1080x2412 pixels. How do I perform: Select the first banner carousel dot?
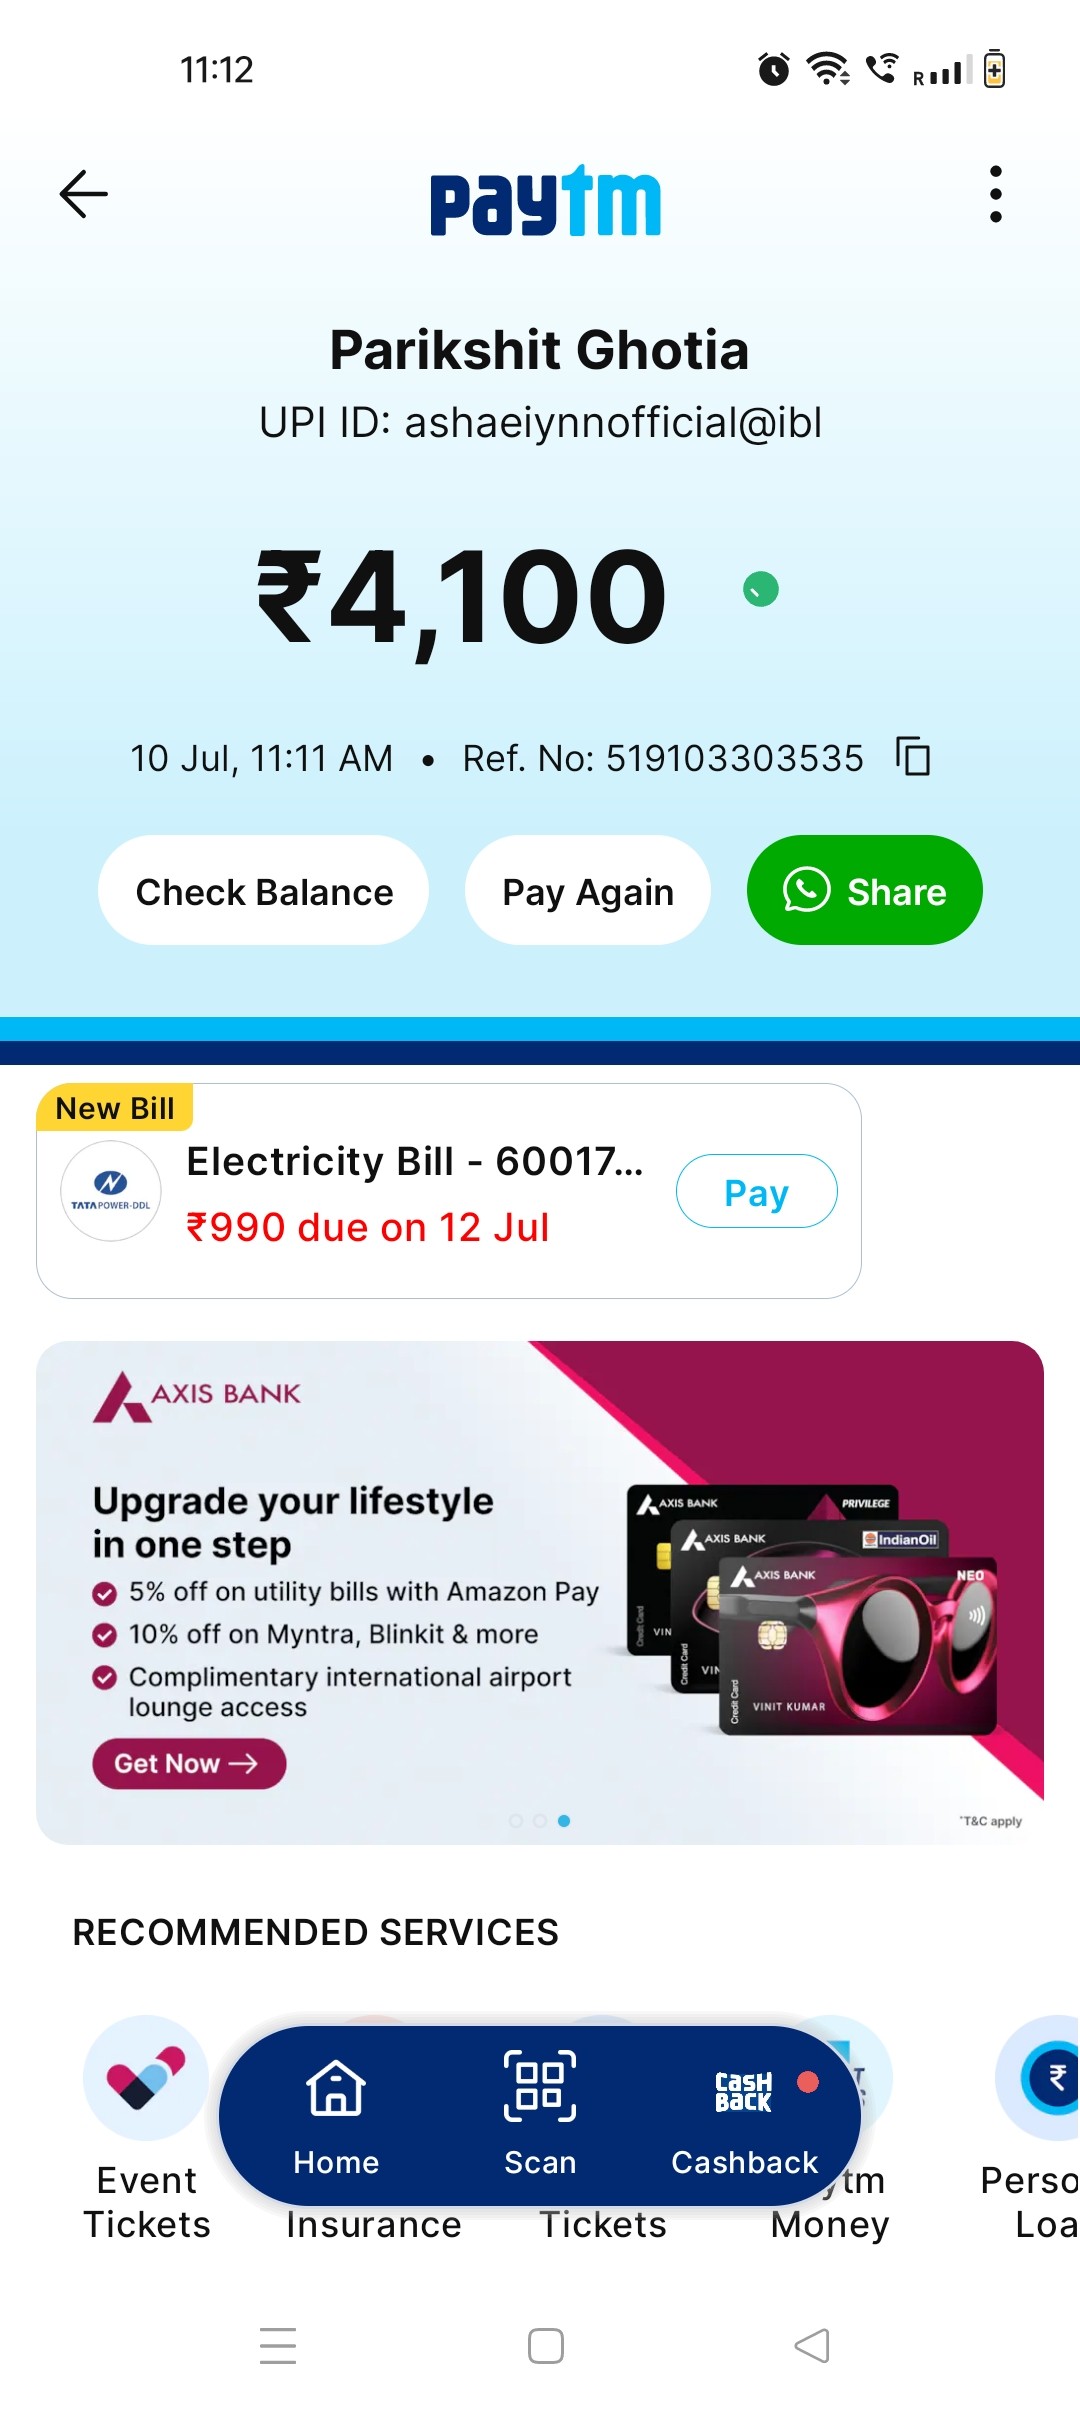tap(516, 1821)
